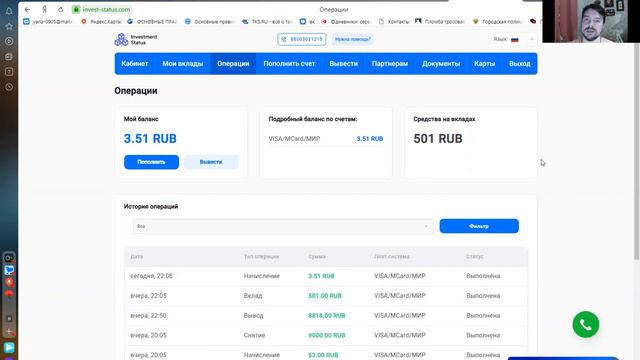Click the 9000.00 RUB Снятие amount
Screen dimensions: 640x360
[x=327, y=336]
